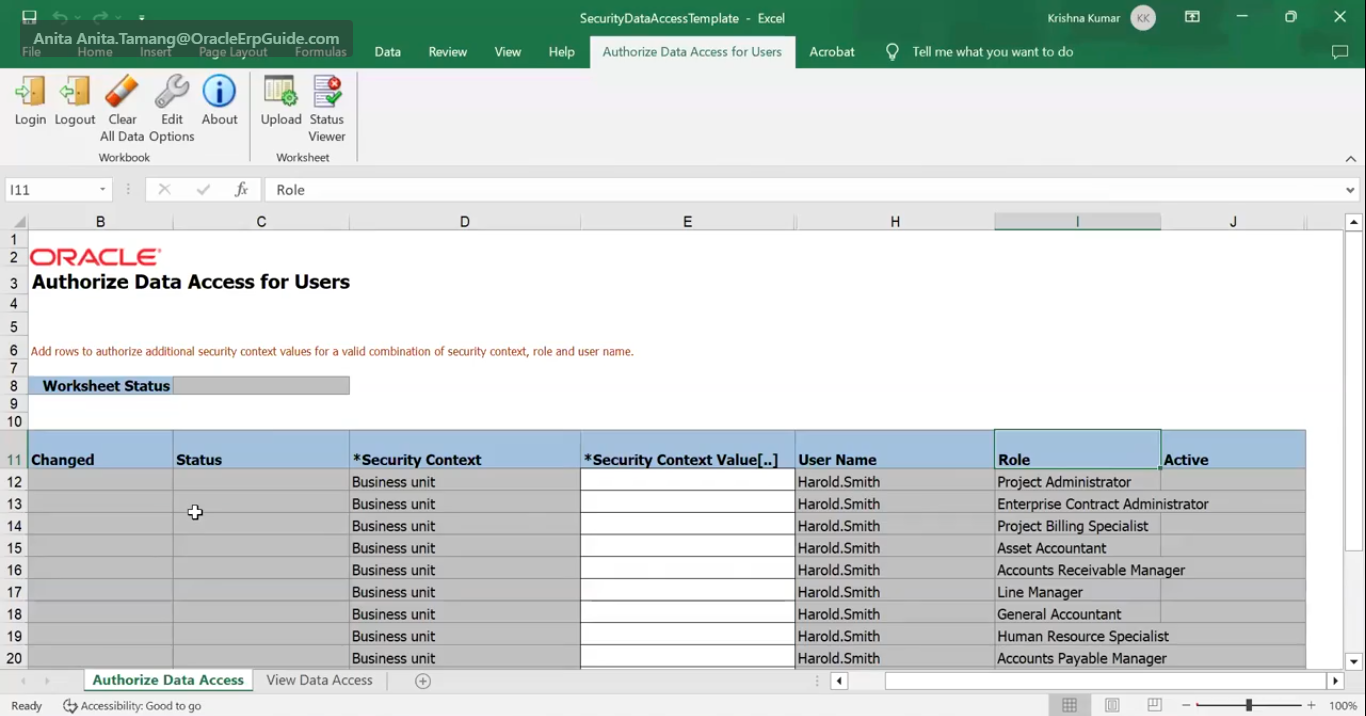Open the Name Box dropdown

pyautogui.click(x=101, y=189)
